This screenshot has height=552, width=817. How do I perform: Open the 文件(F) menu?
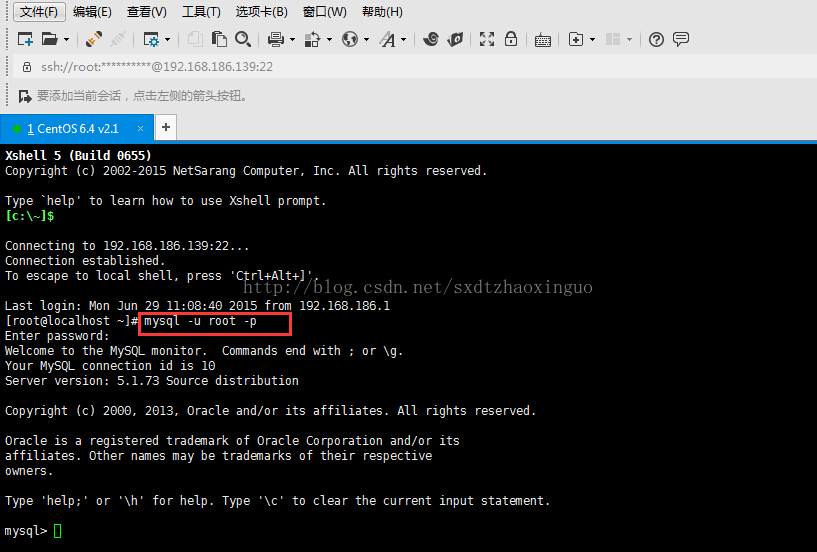[39, 11]
